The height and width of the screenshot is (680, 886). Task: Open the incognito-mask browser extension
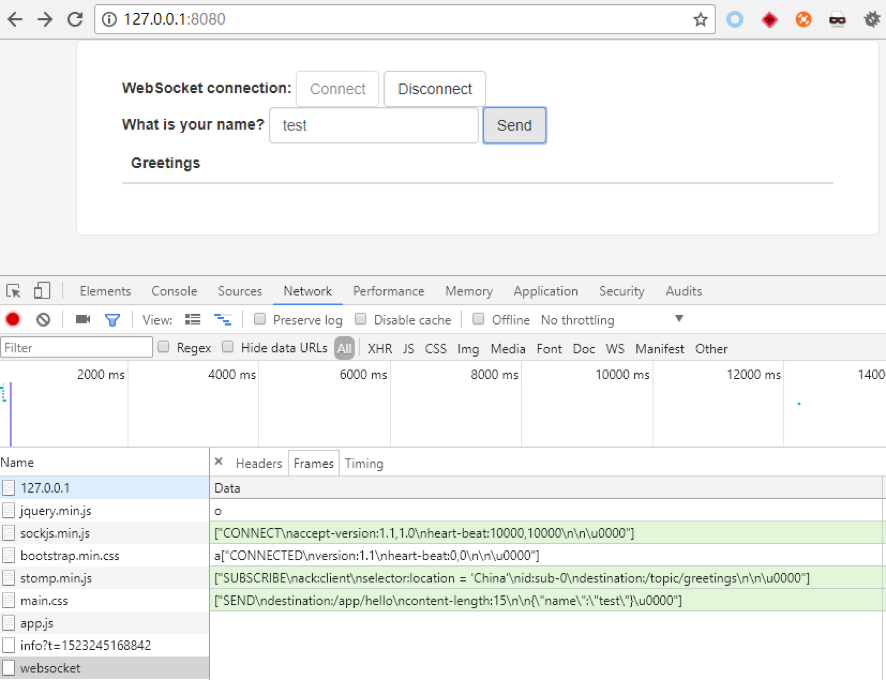837,18
